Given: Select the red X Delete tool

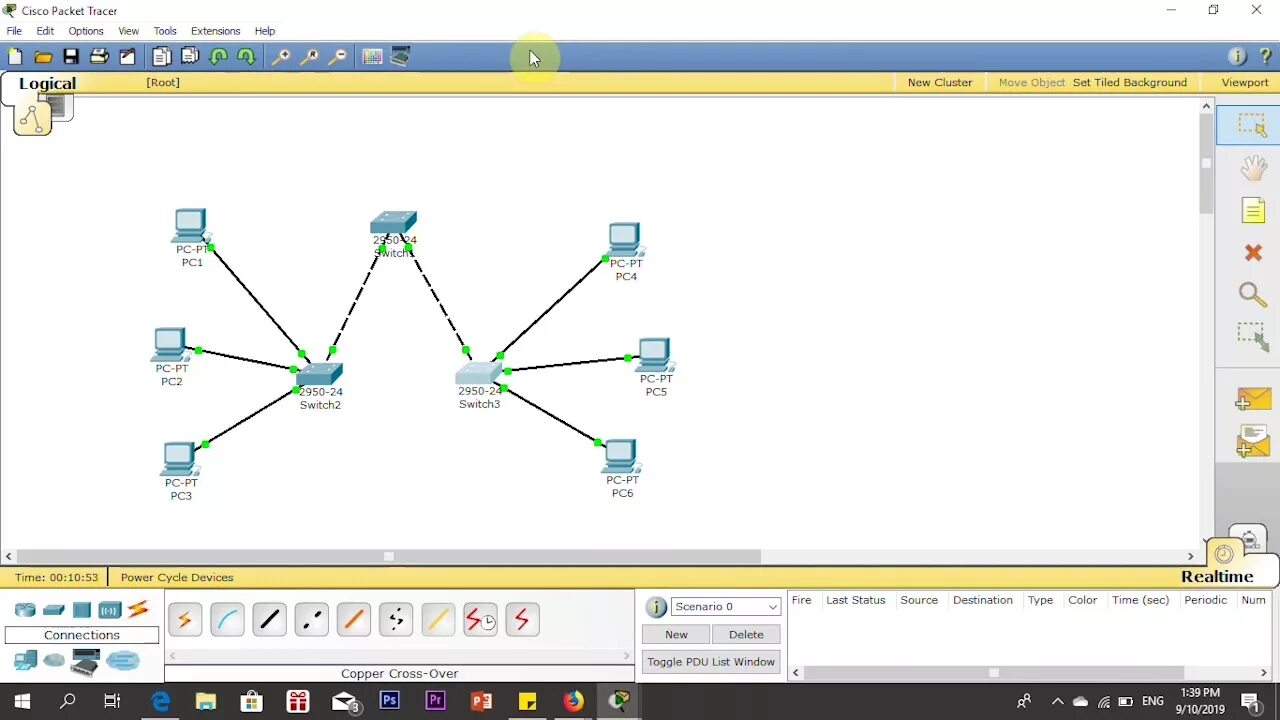Looking at the screenshot, I should [x=1253, y=253].
